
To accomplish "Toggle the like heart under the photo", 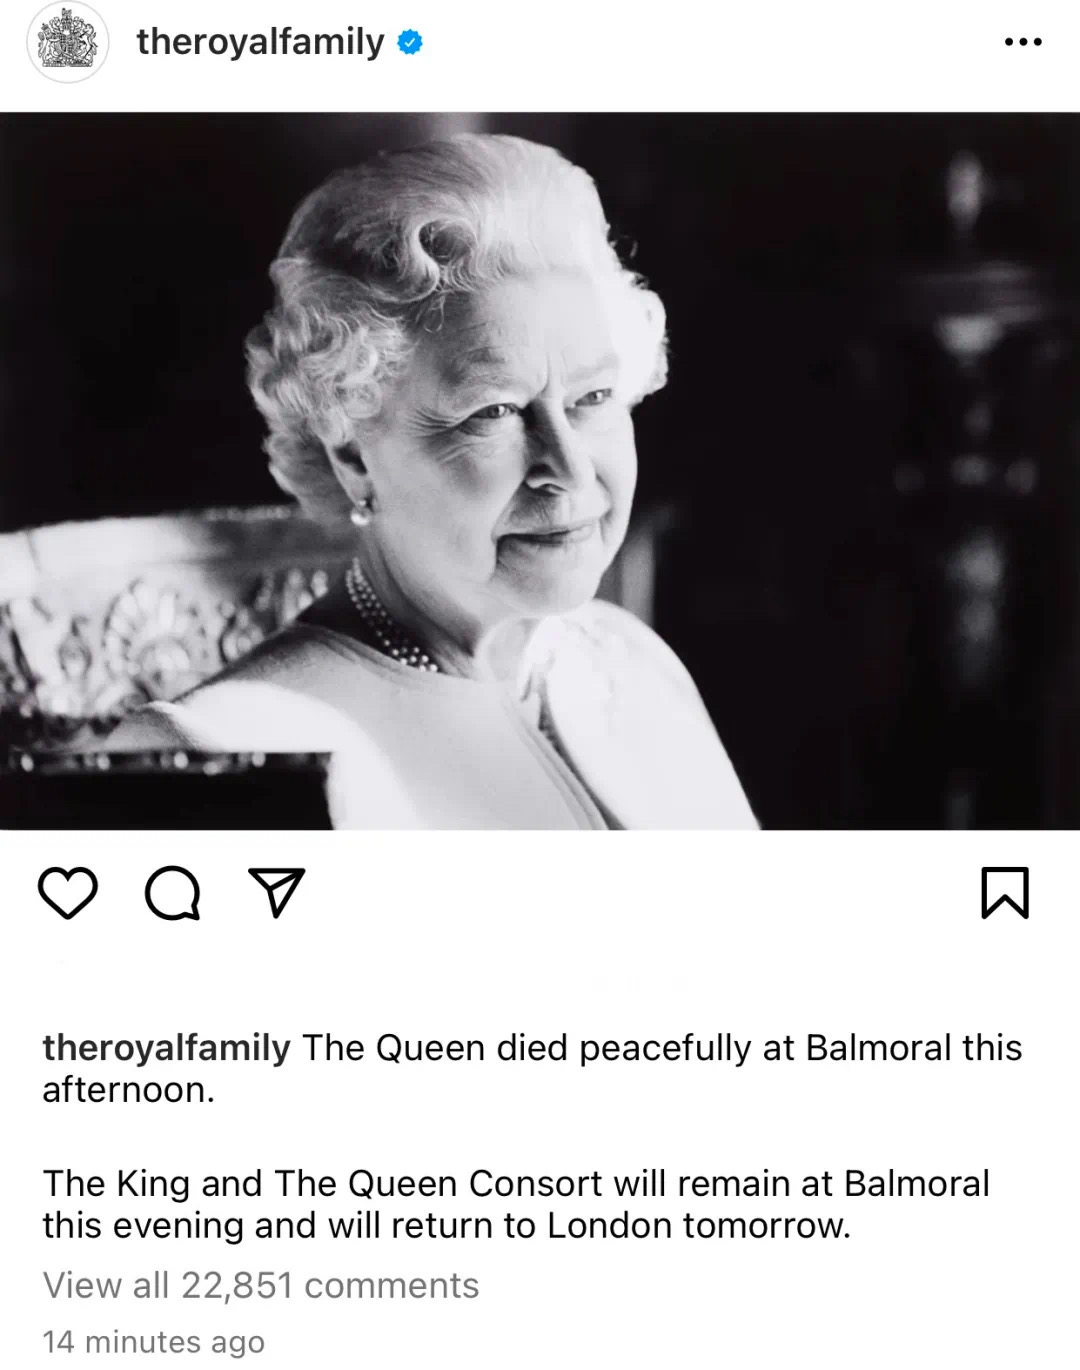I will (68, 893).
